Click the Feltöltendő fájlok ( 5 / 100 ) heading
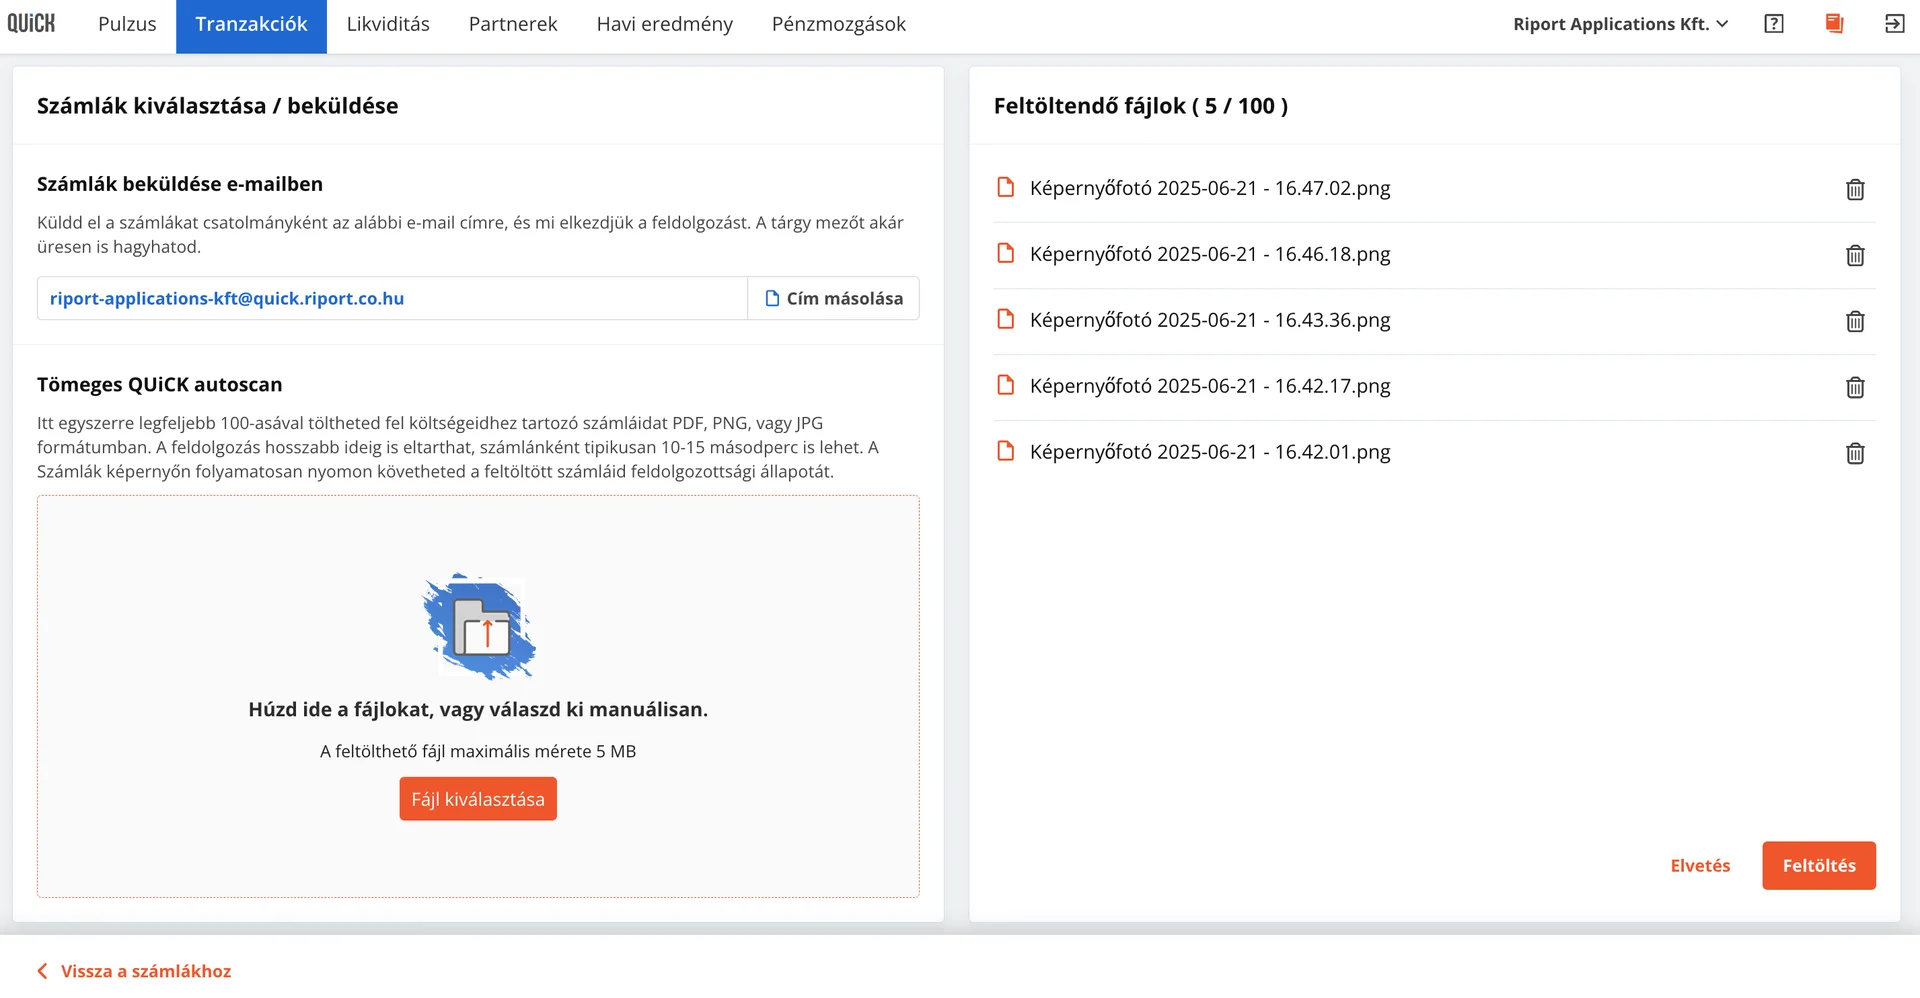This screenshot has width=1920, height=998. pyautogui.click(x=1141, y=106)
